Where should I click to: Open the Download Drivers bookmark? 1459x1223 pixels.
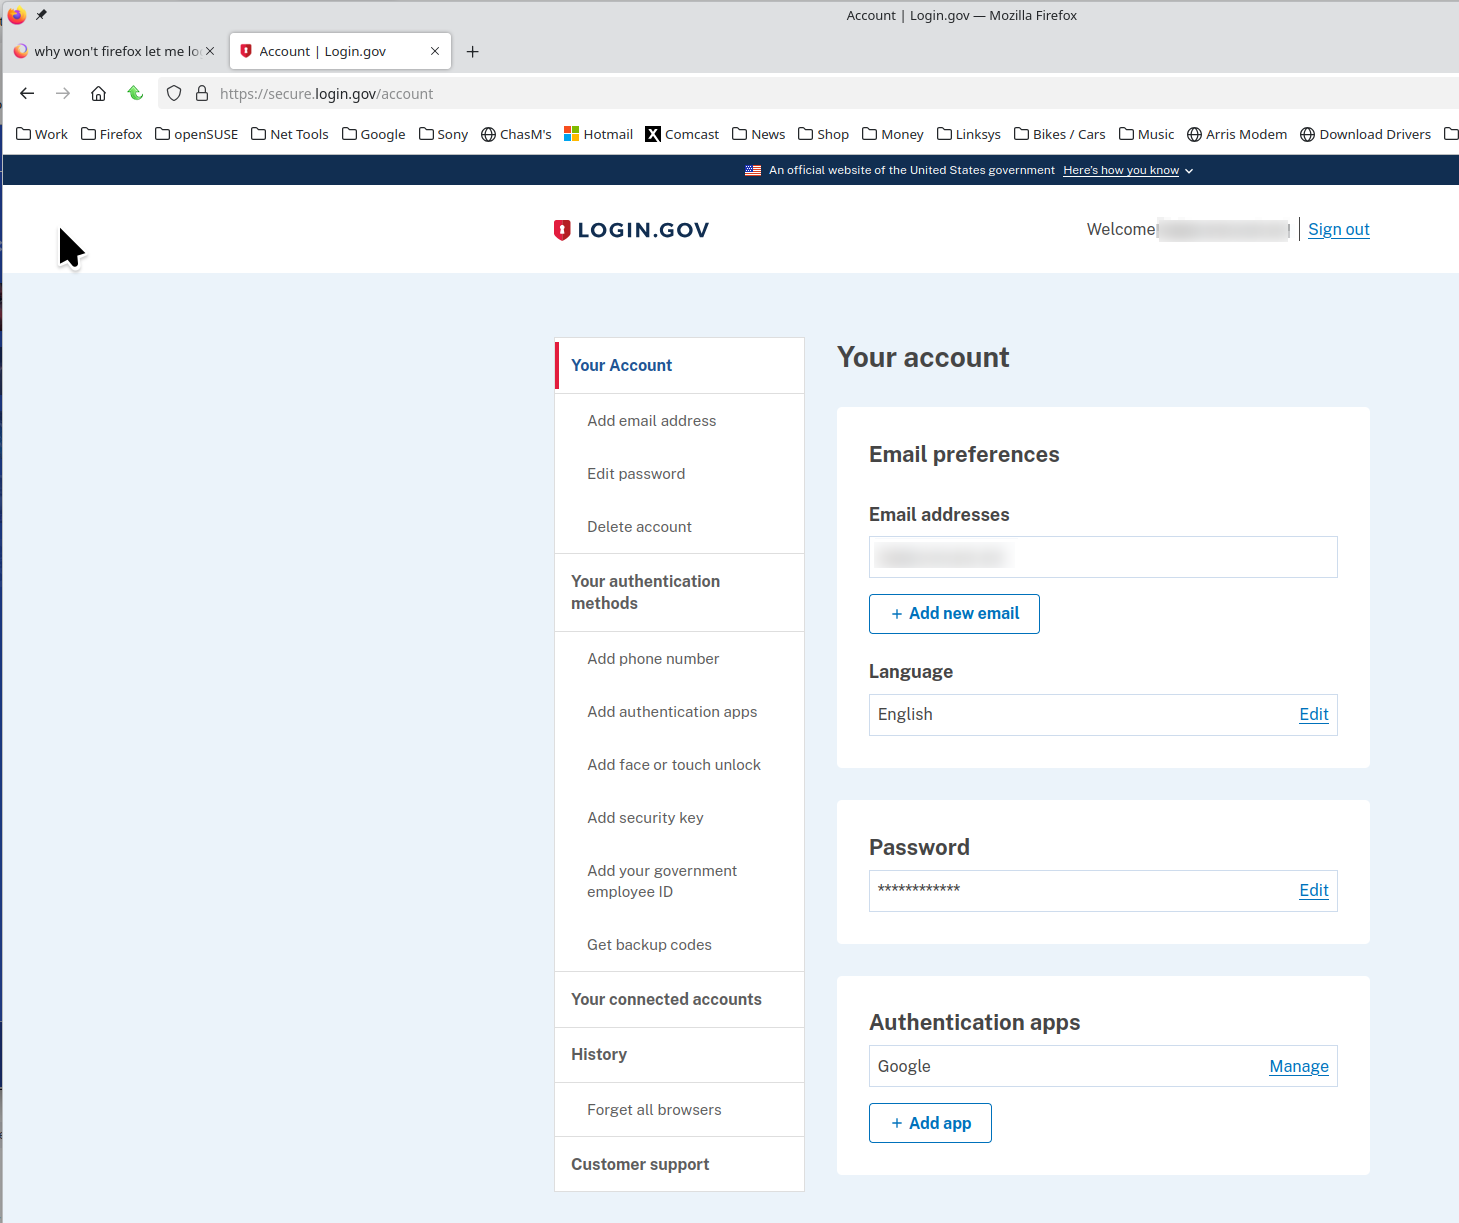coord(1366,134)
